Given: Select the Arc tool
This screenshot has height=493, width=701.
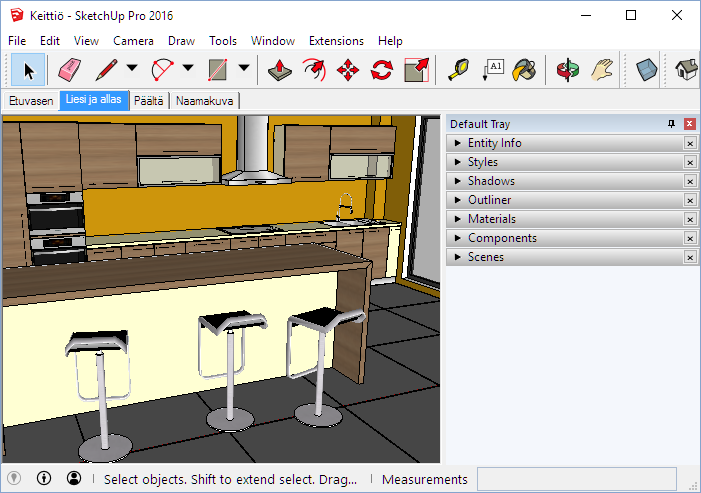Looking at the screenshot, I should click(x=162, y=70).
